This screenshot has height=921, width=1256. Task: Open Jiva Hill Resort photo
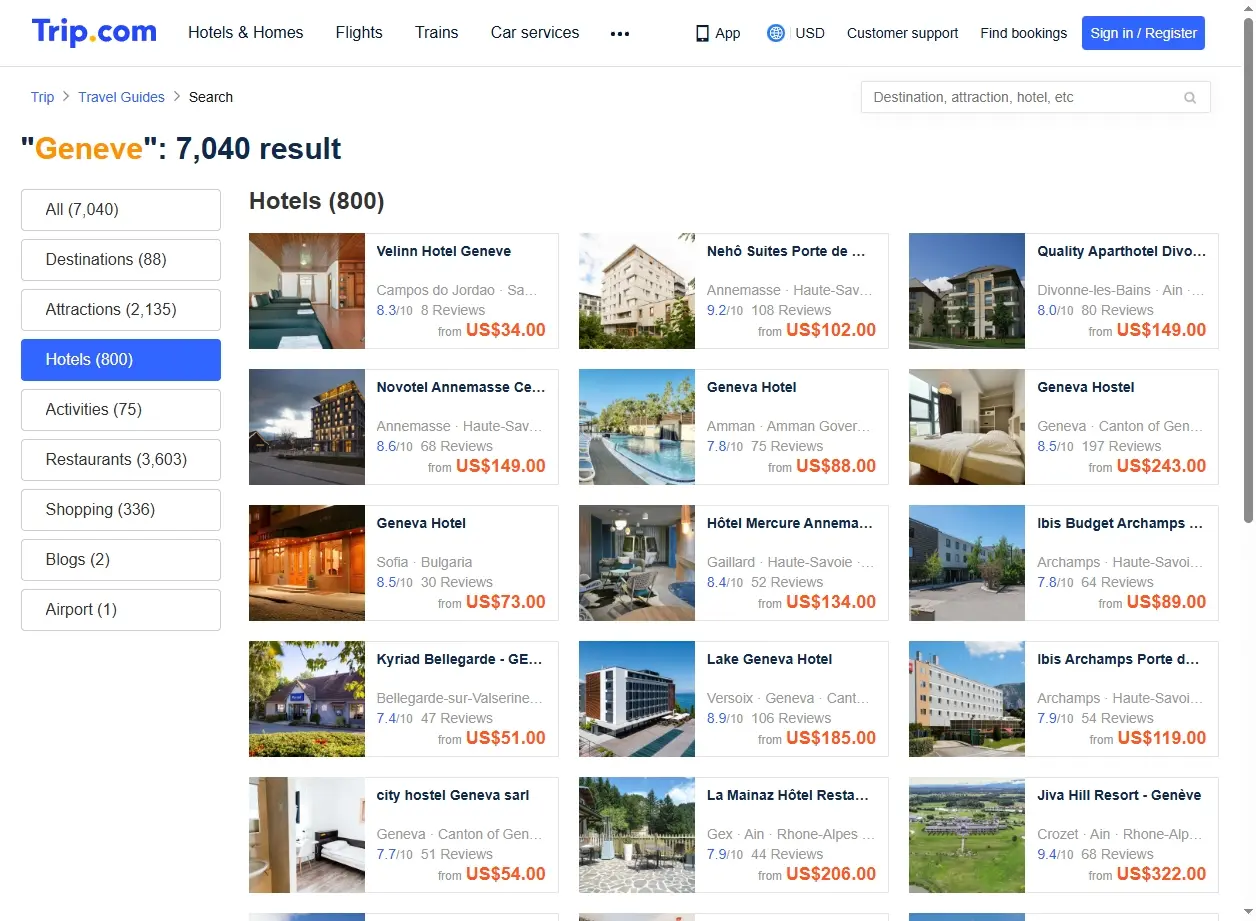pos(967,835)
